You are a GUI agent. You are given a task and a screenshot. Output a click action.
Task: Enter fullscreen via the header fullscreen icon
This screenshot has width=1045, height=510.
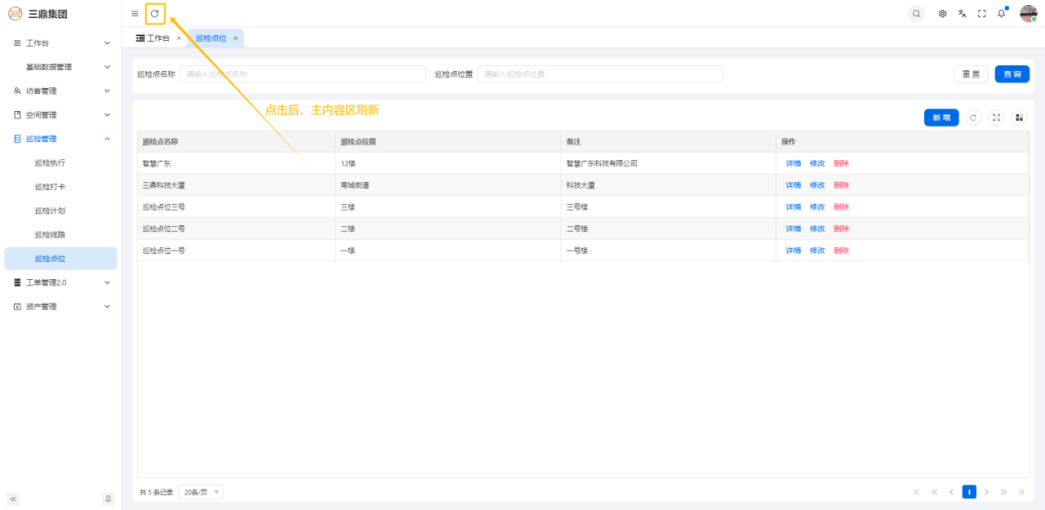tap(982, 14)
